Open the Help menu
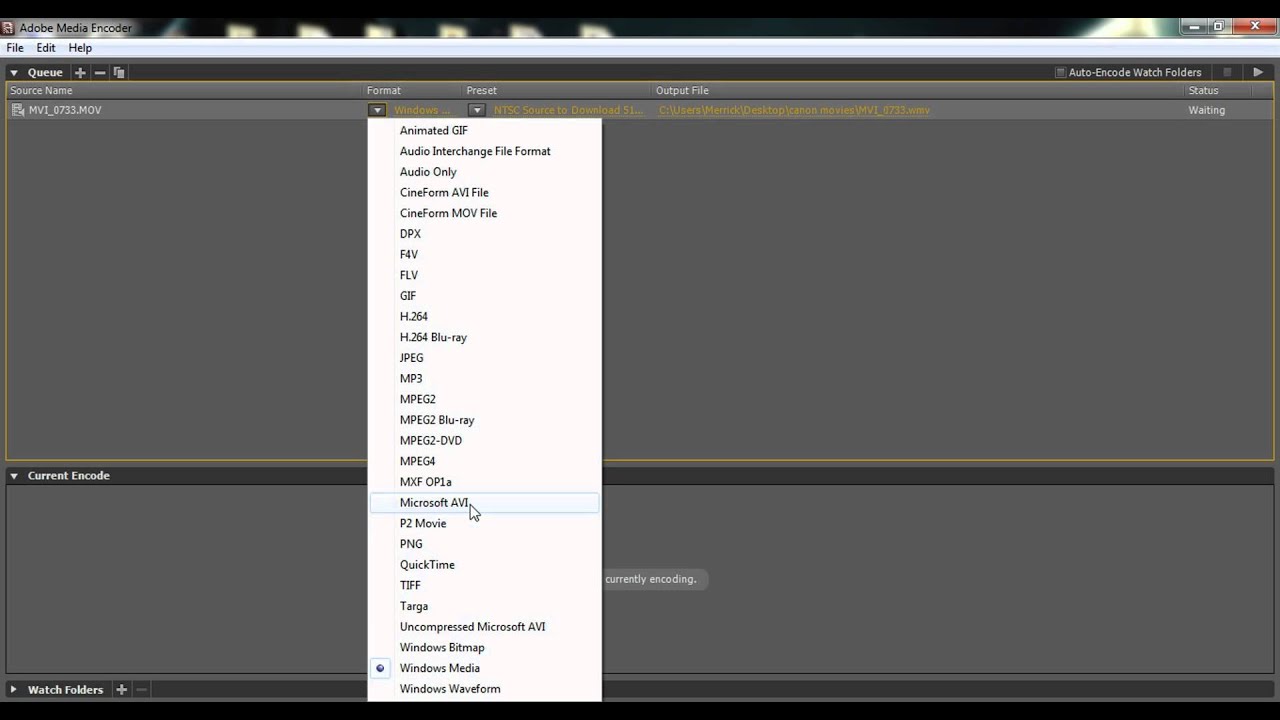This screenshot has width=1280, height=720. [80, 48]
